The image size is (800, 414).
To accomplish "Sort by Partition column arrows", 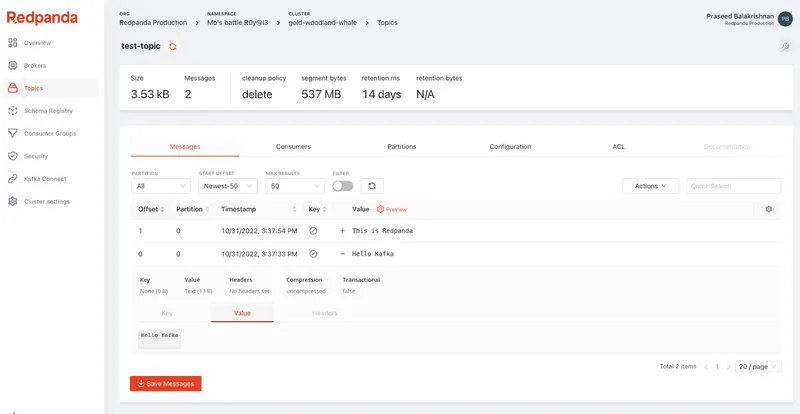I will click(207, 209).
